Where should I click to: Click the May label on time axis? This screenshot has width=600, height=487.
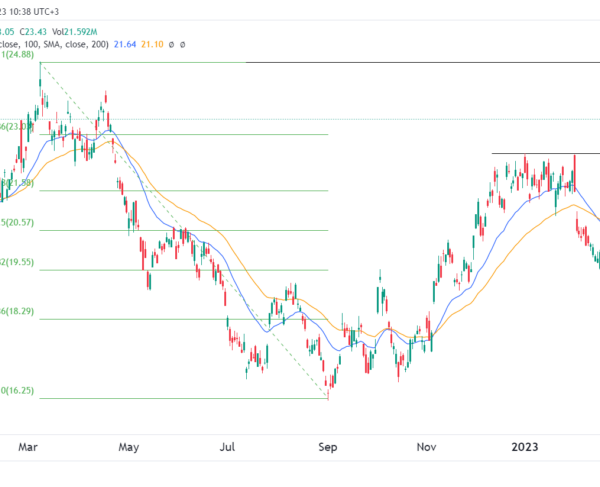coord(129,447)
